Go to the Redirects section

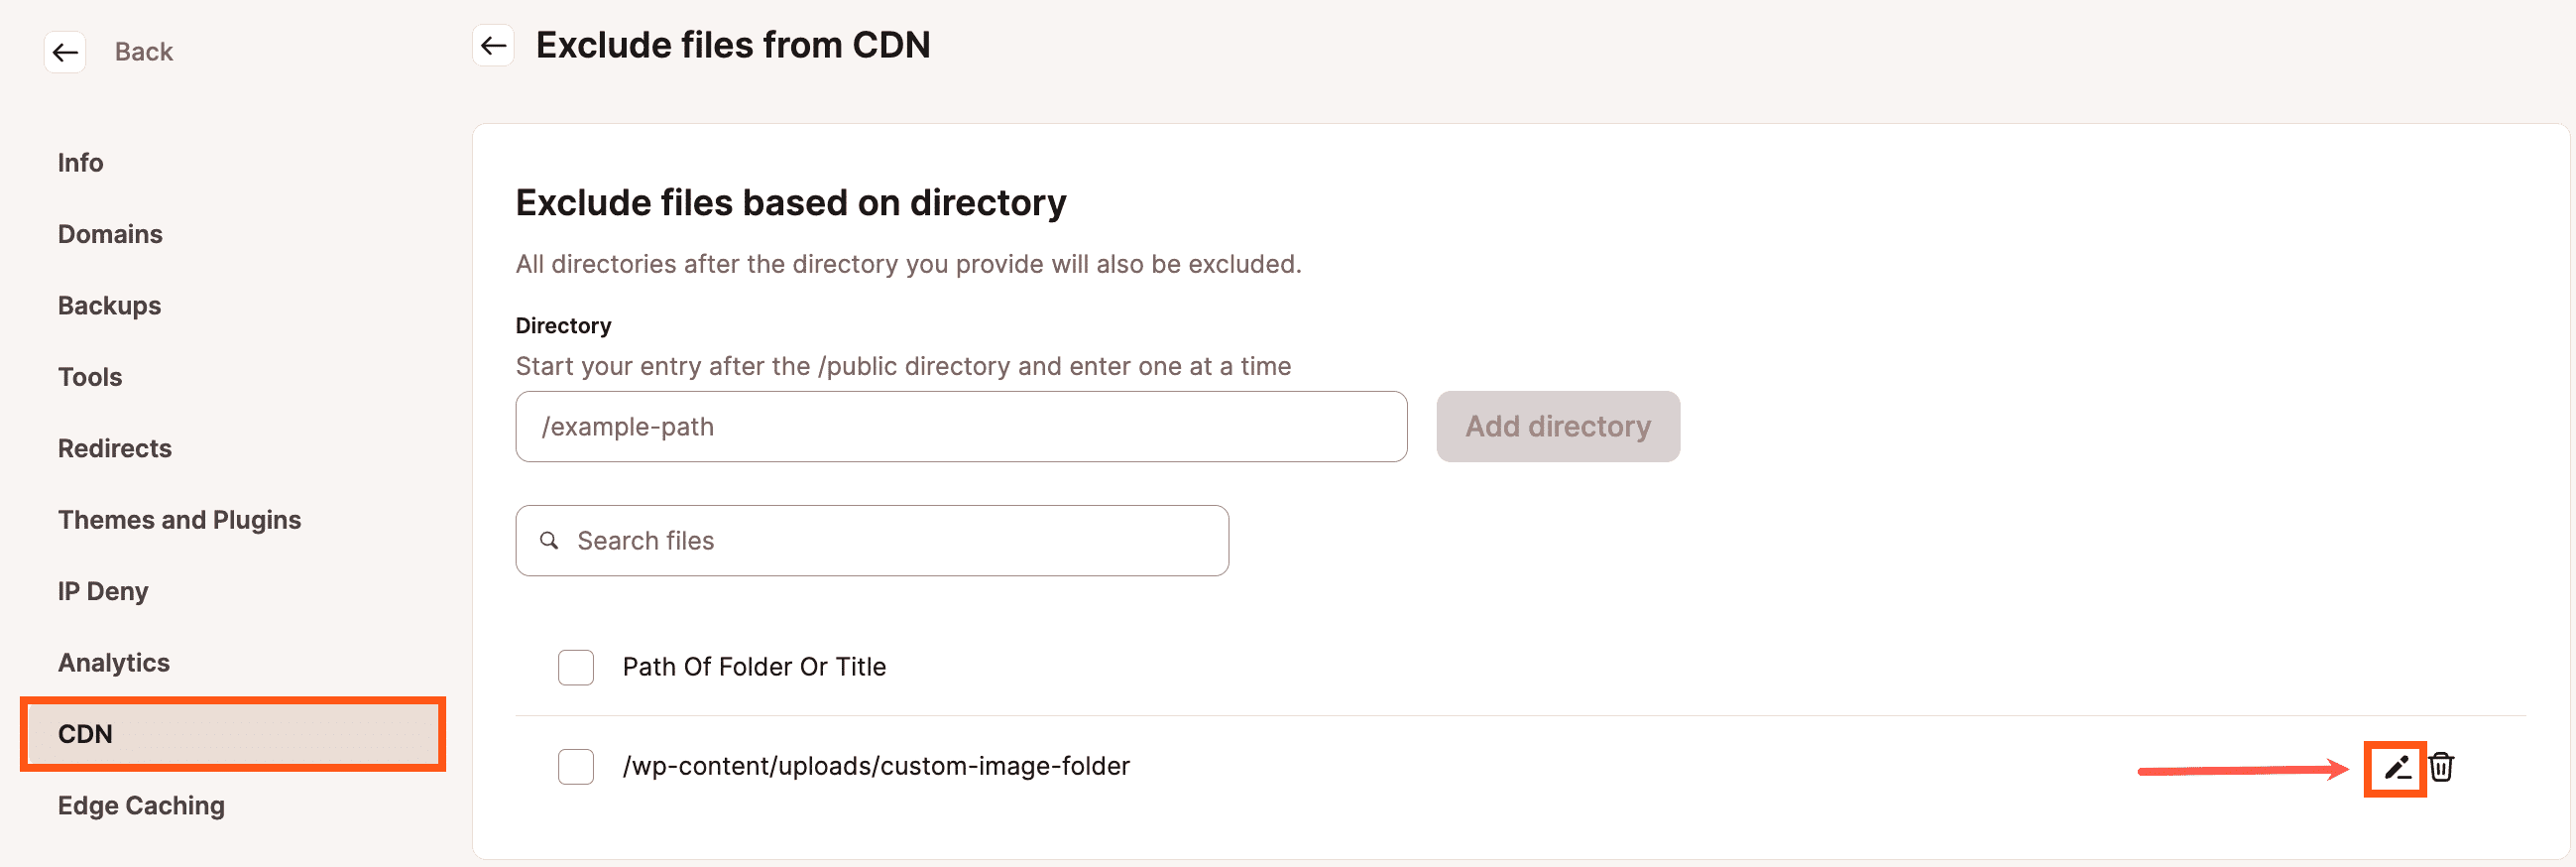(114, 448)
